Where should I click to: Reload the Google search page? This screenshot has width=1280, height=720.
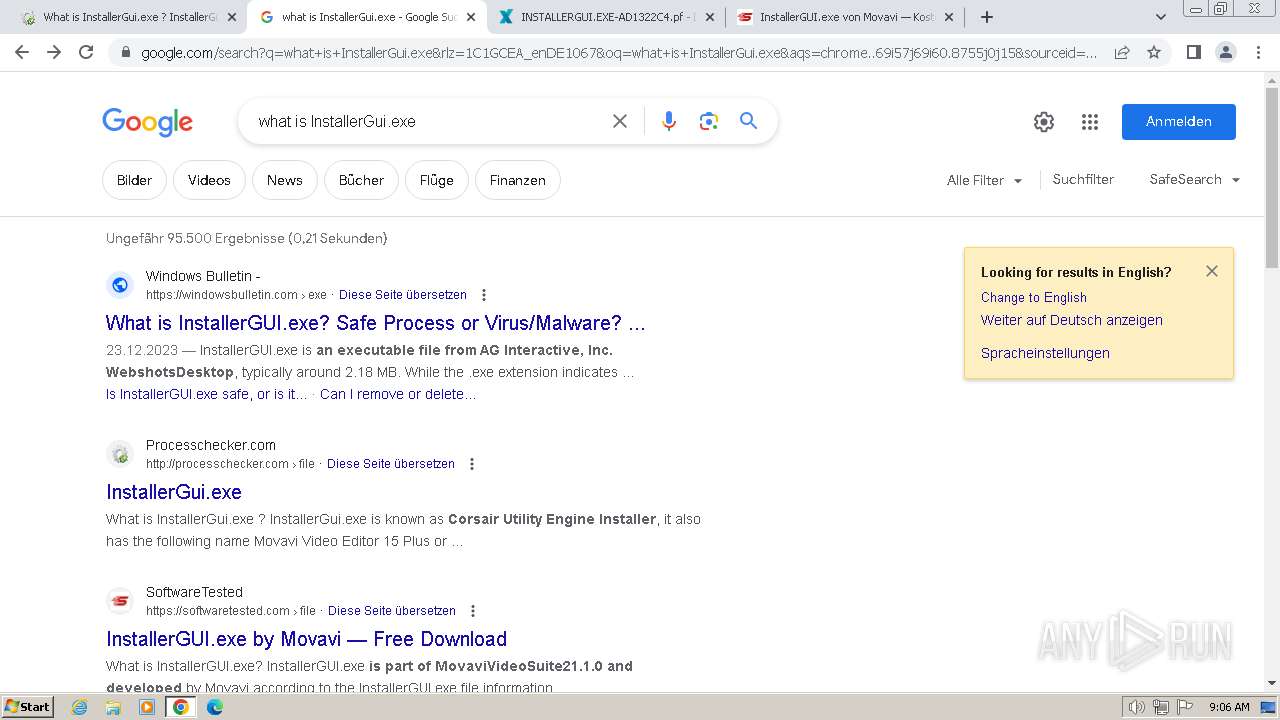[x=86, y=52]
